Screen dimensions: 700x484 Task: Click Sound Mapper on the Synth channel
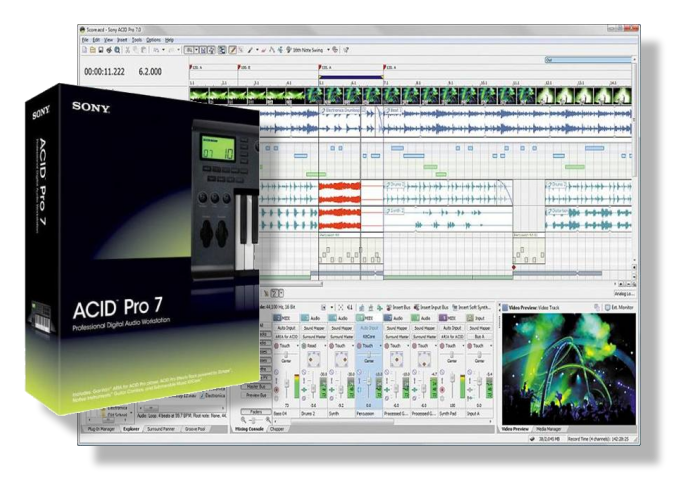coord(340,327)
